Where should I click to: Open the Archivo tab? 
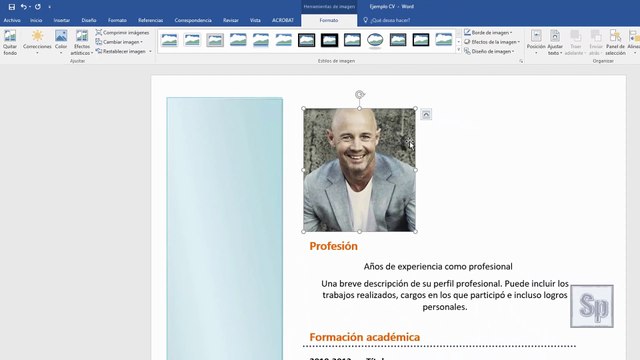click(x=12, y=20)
